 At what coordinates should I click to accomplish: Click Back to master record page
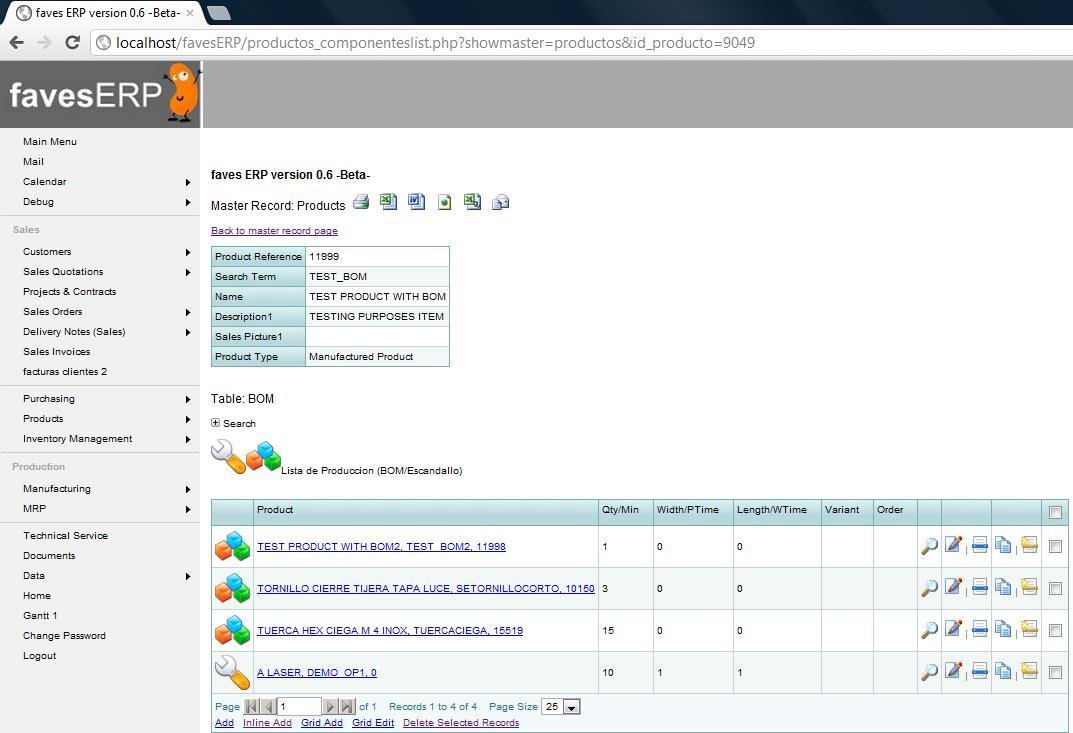274,230
